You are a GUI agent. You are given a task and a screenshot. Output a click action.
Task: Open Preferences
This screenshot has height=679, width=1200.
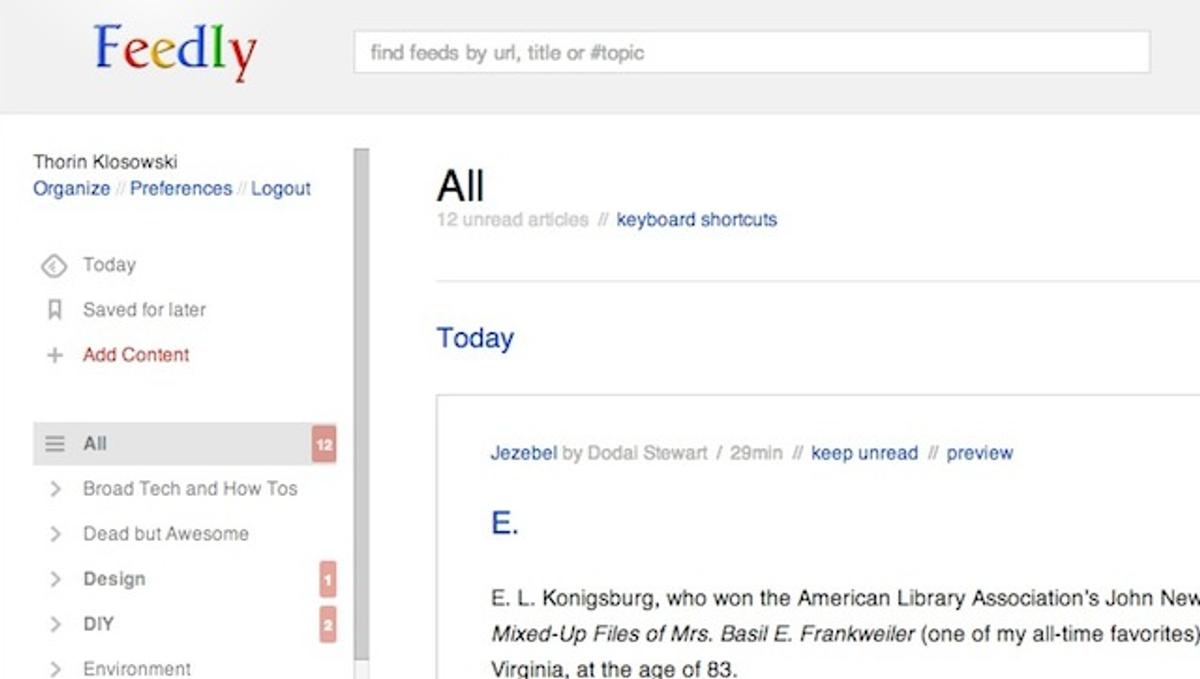[x=181, y=189]
